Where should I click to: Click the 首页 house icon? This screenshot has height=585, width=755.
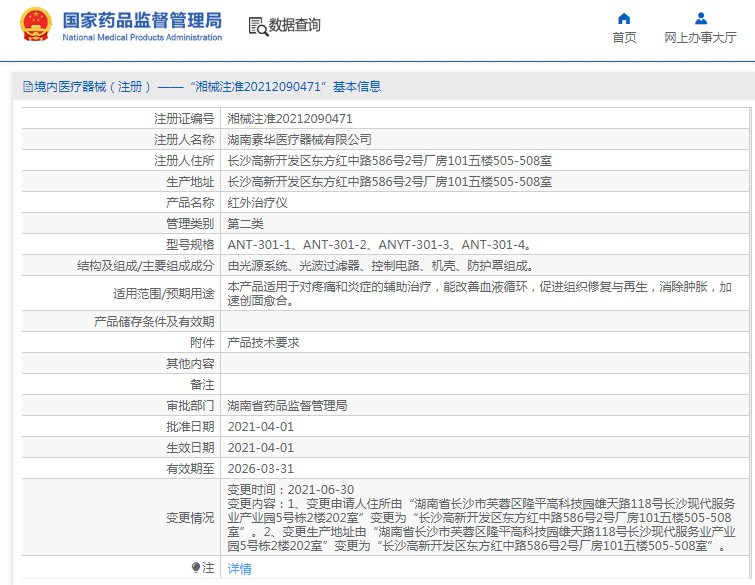(x=624, y=18)
